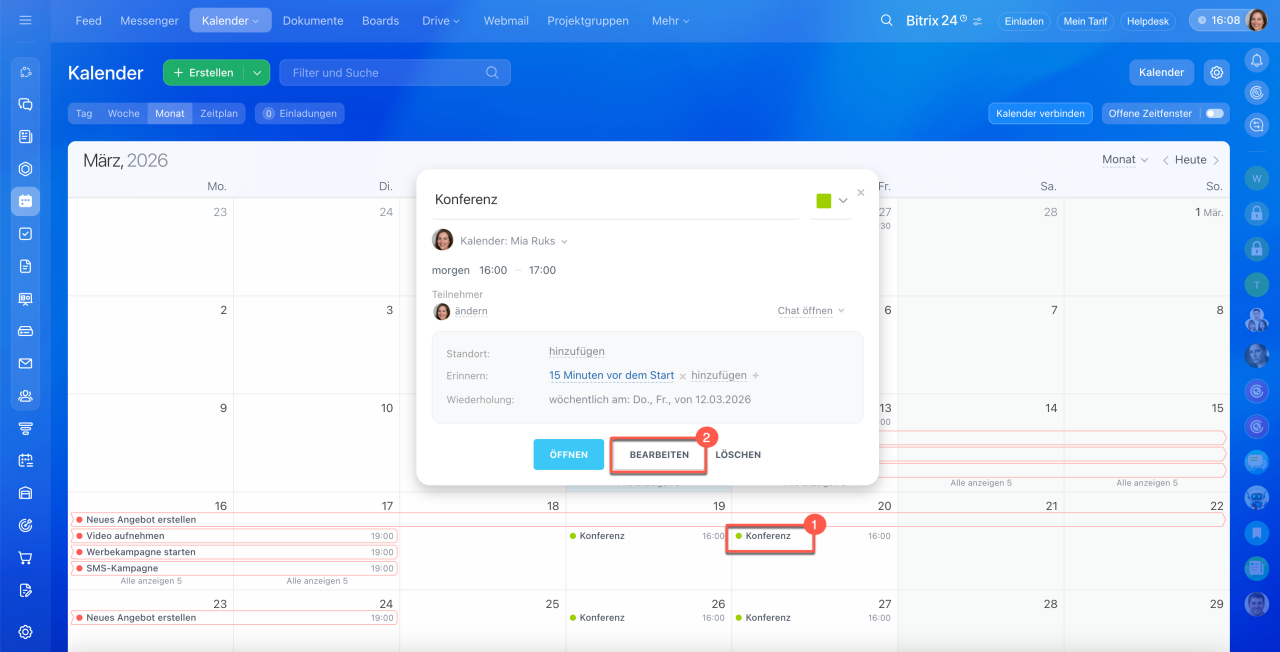Viewport: 1280px width, 652px height.
Task: Open the hamburger menu in the top-left corner
Action: [x=25, y=20]
